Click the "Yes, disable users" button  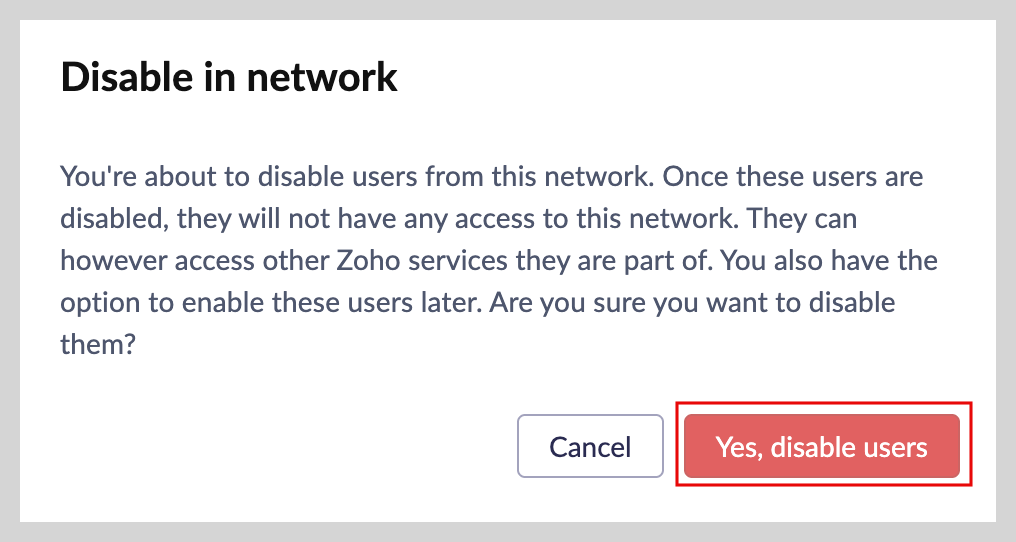pyautogui.click(x=821, y=446)
